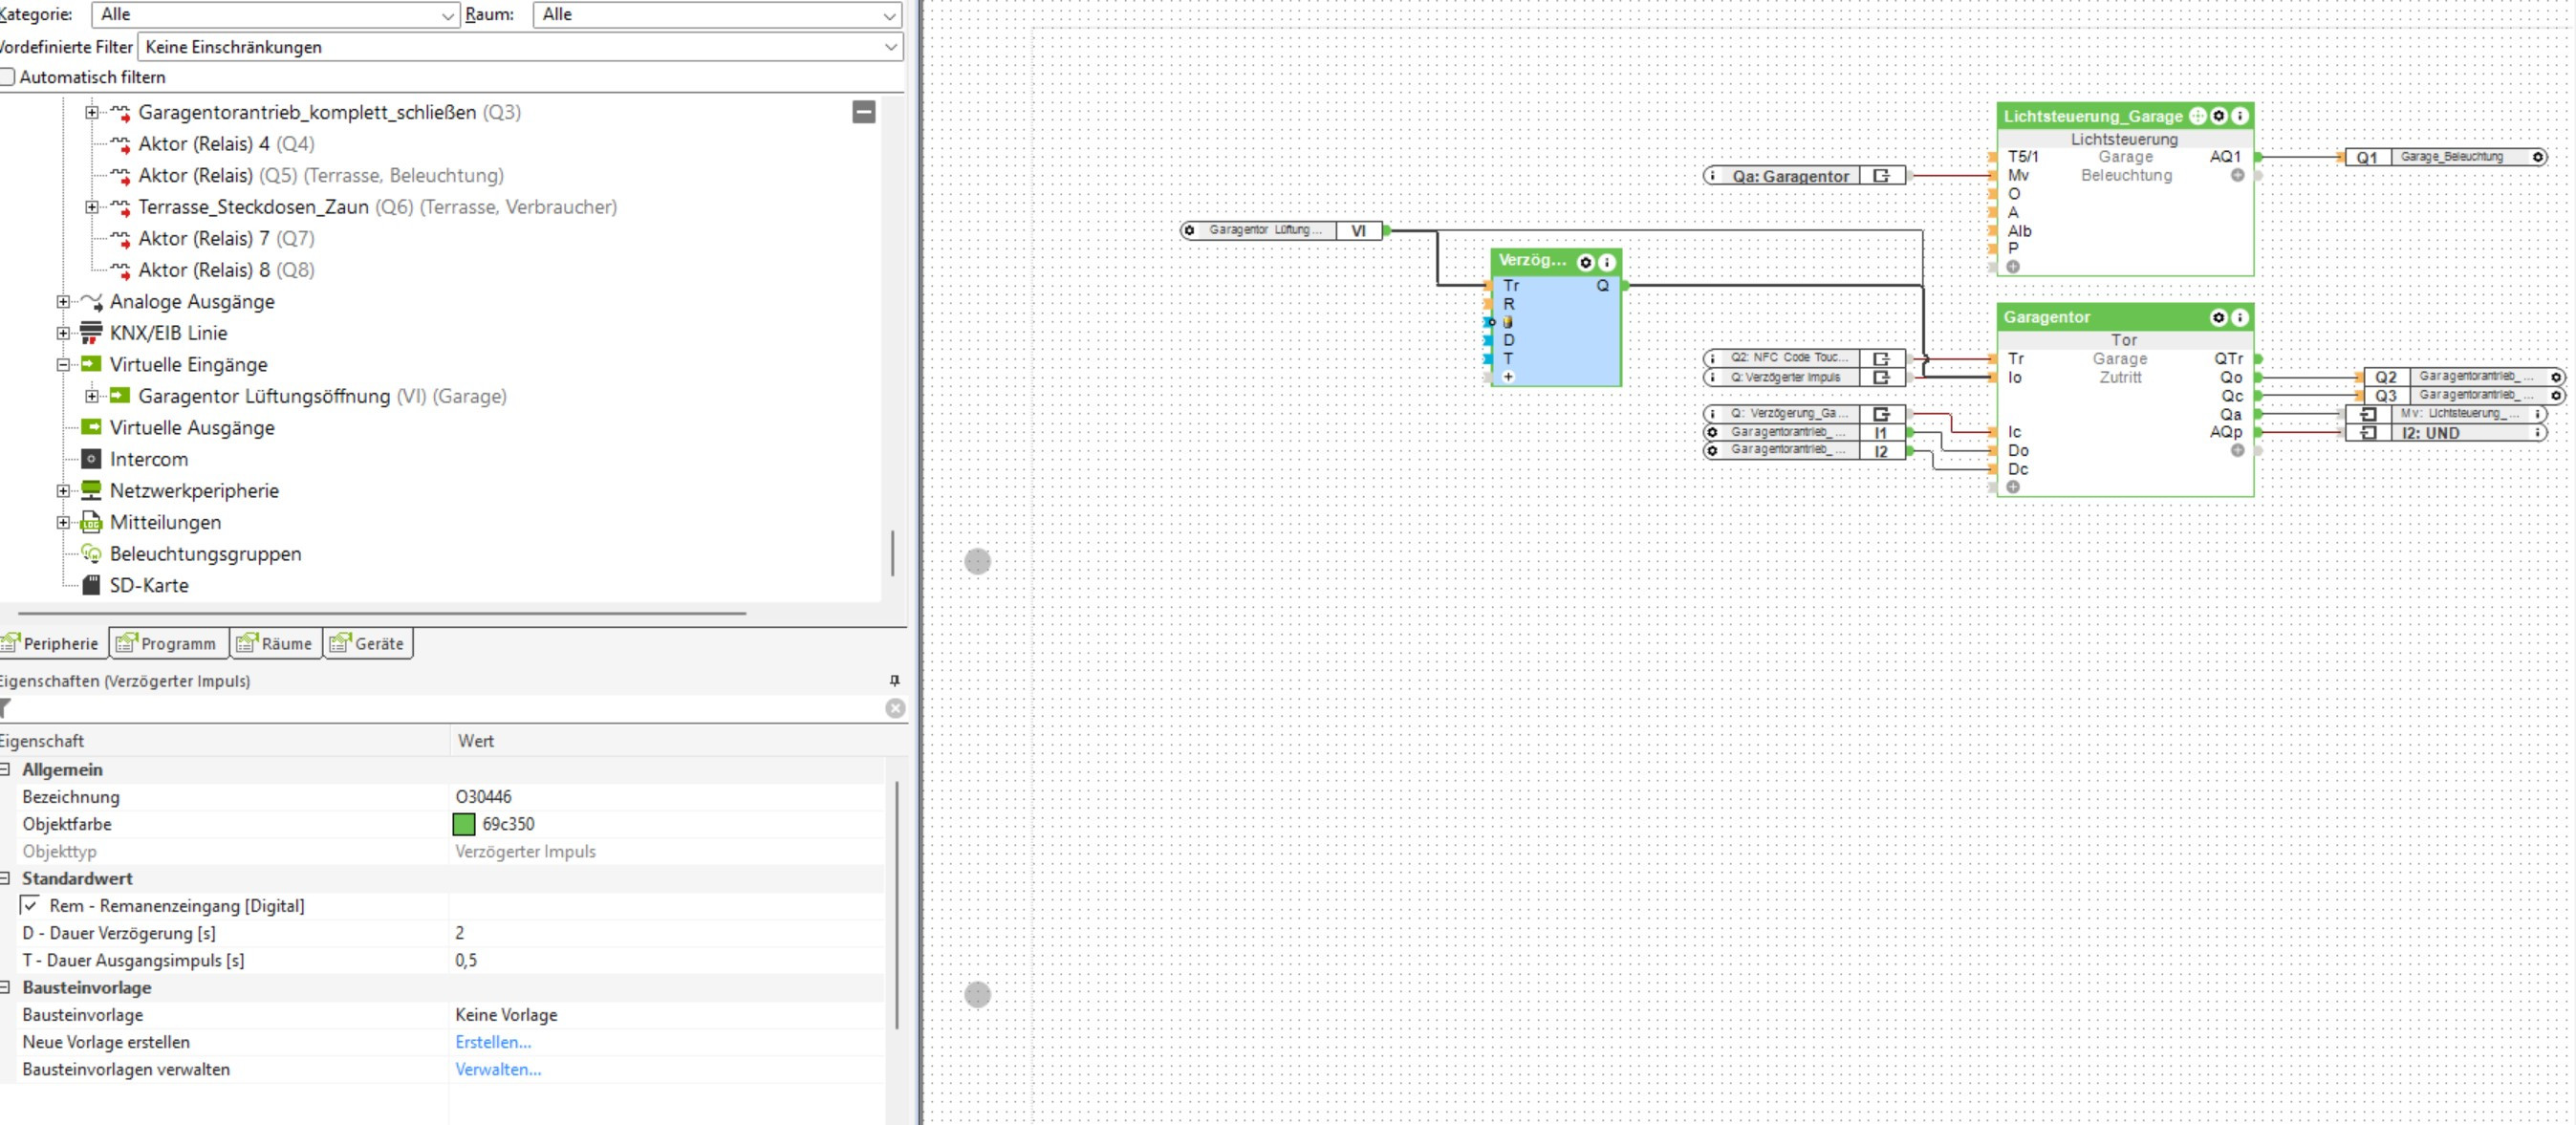Enable the Automatisch filtern checkbox
2576x1125 pixels.
tap(8, 77)
